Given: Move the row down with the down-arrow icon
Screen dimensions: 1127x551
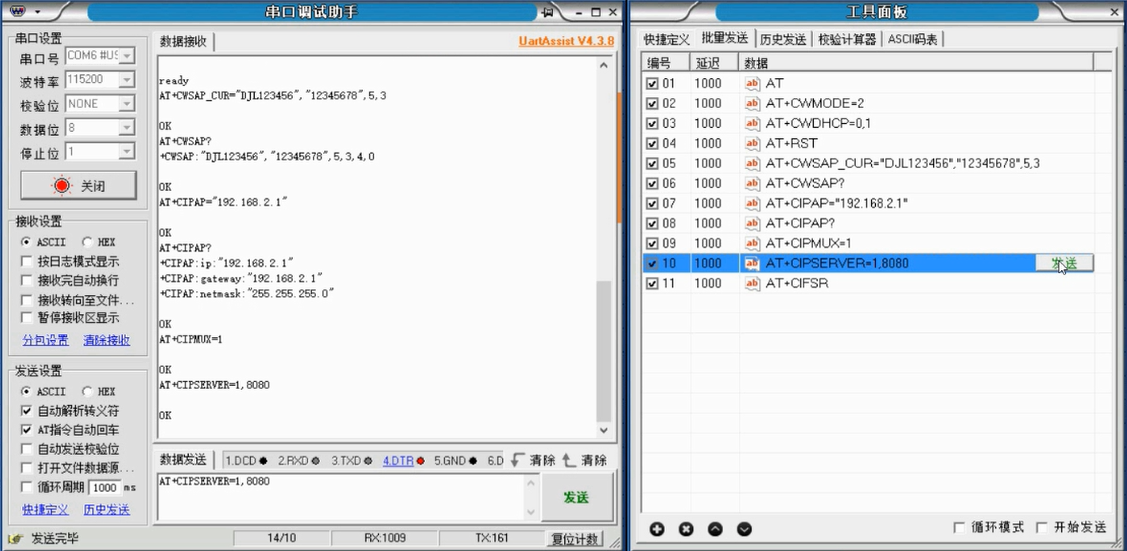Looking at the screenshot, I should [745, 529].
